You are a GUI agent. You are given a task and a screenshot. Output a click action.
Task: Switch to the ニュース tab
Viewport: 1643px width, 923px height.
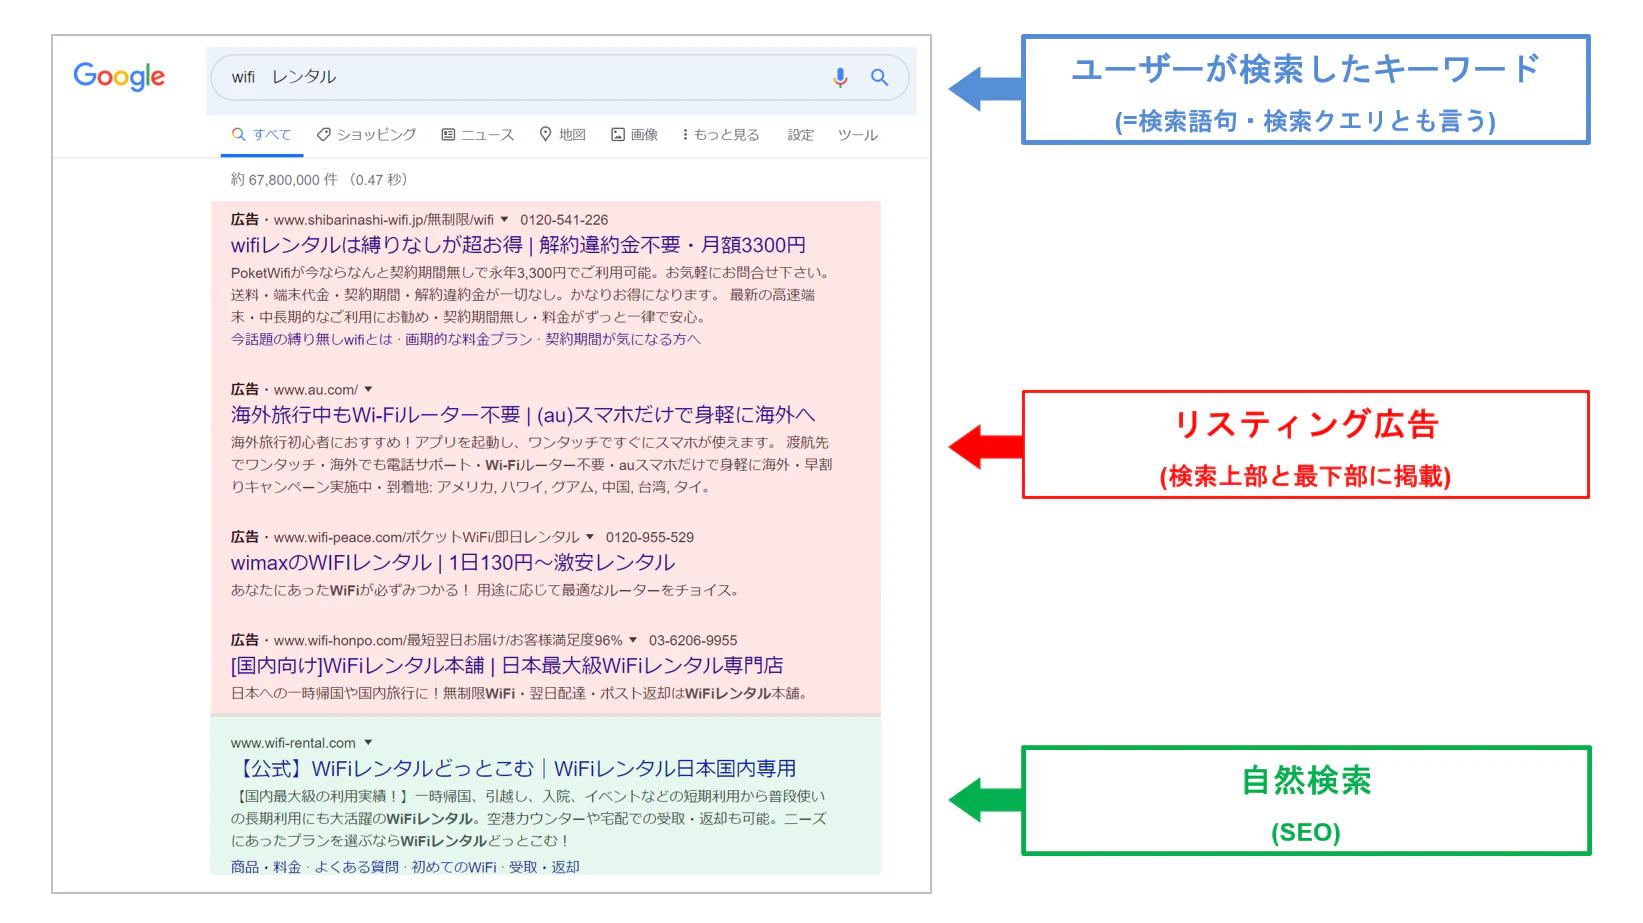click(x=478, y=135)
